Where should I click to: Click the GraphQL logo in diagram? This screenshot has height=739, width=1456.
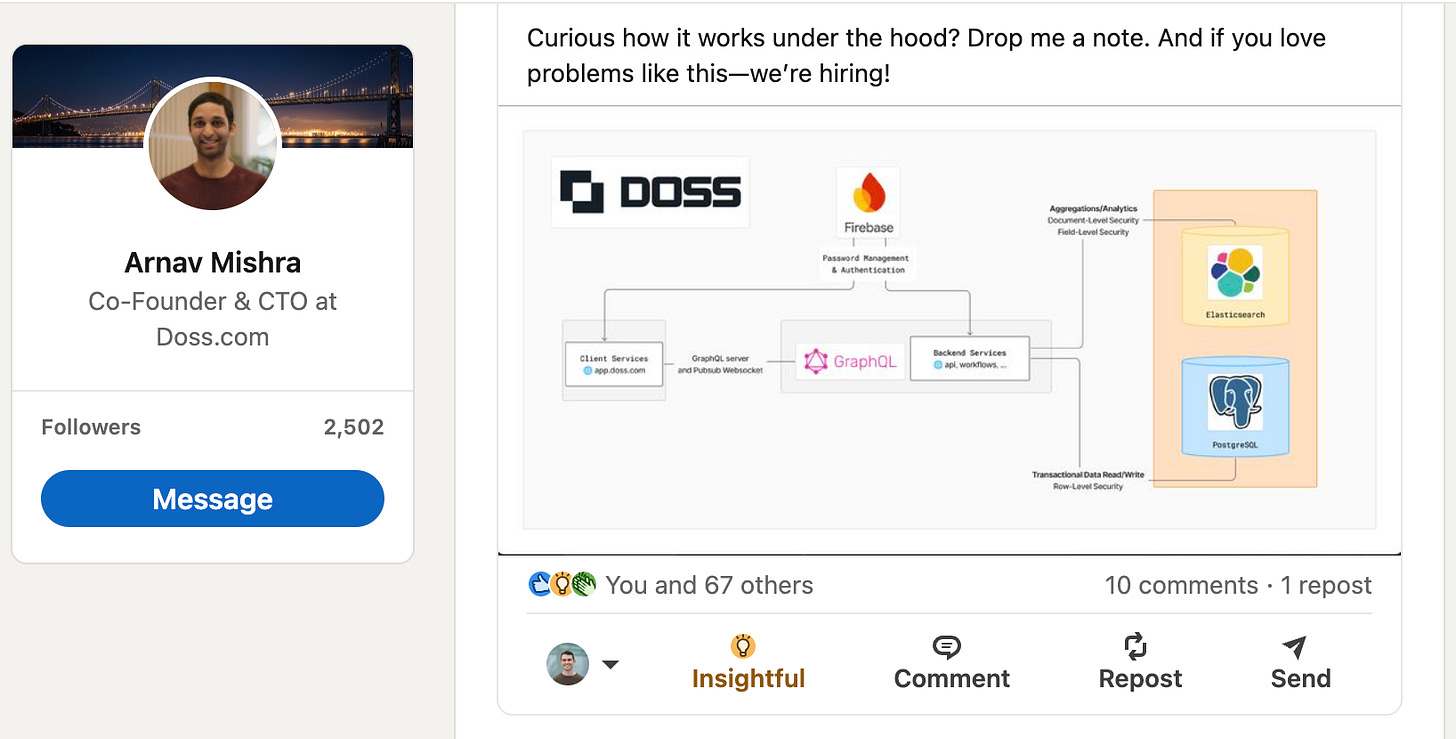[850, 362]
